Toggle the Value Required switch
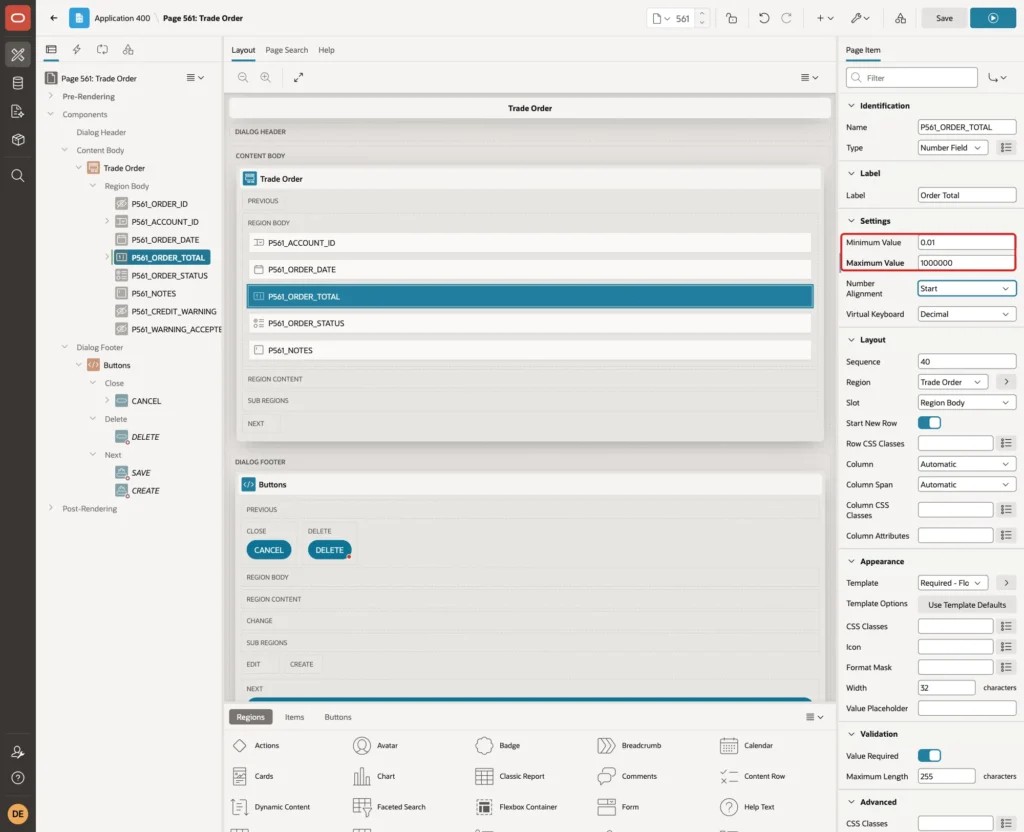 click(929, 756)
